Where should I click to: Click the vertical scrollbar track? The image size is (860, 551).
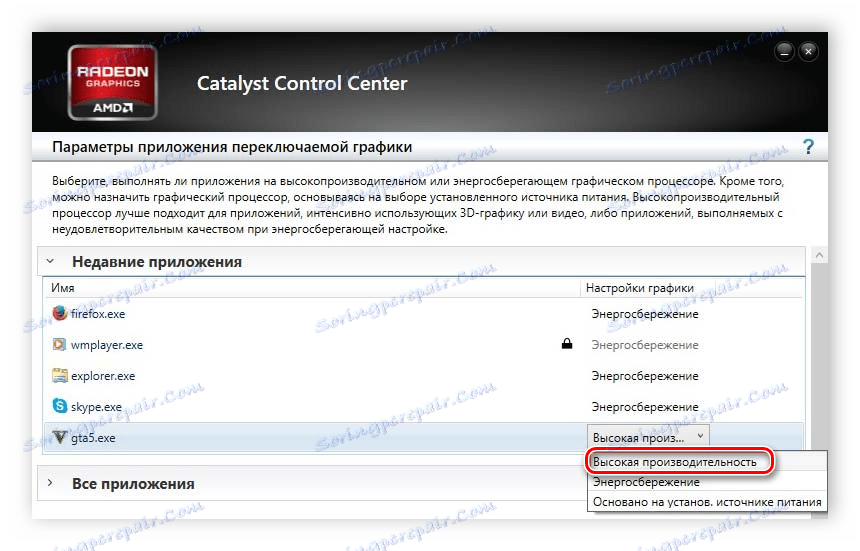pos(819,356)
